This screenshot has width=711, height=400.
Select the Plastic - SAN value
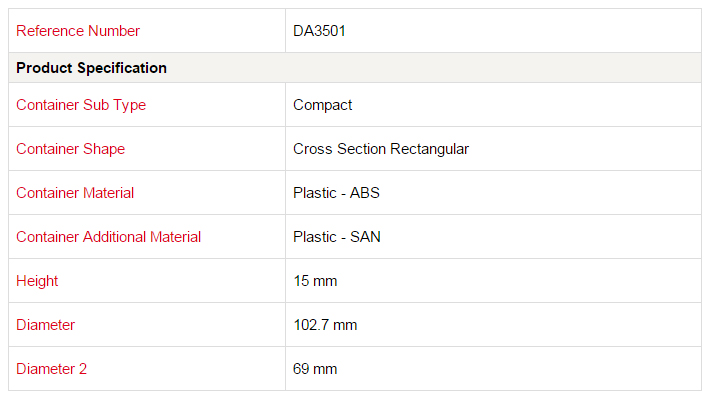coord(337,237)
